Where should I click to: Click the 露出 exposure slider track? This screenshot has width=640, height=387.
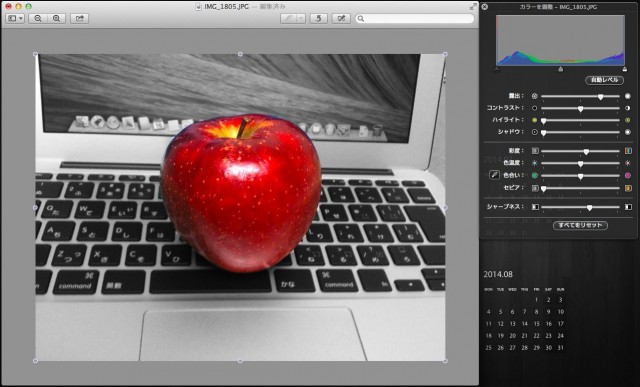point(580,96)
